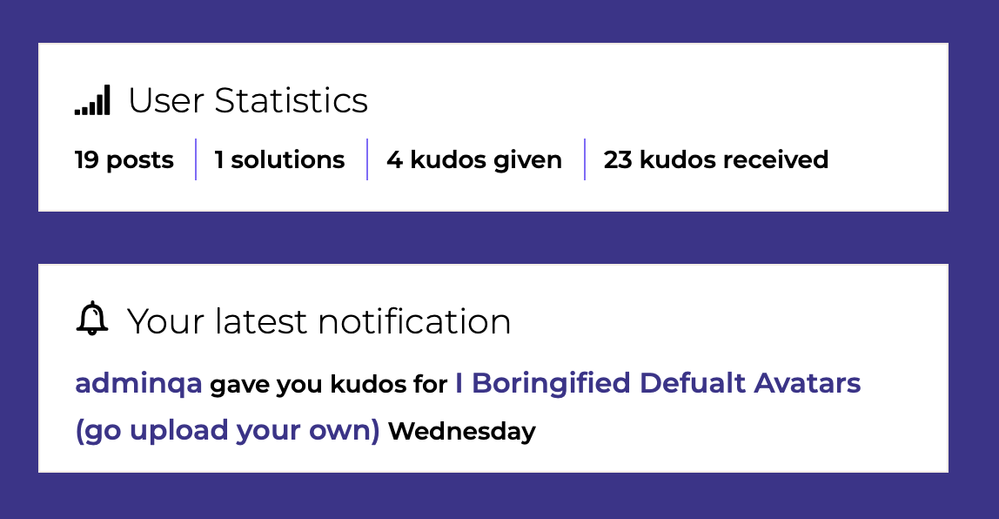Click 'gave you kudos for' text
This screenshot has width=999, height=519.
click(x=329, y=385)
